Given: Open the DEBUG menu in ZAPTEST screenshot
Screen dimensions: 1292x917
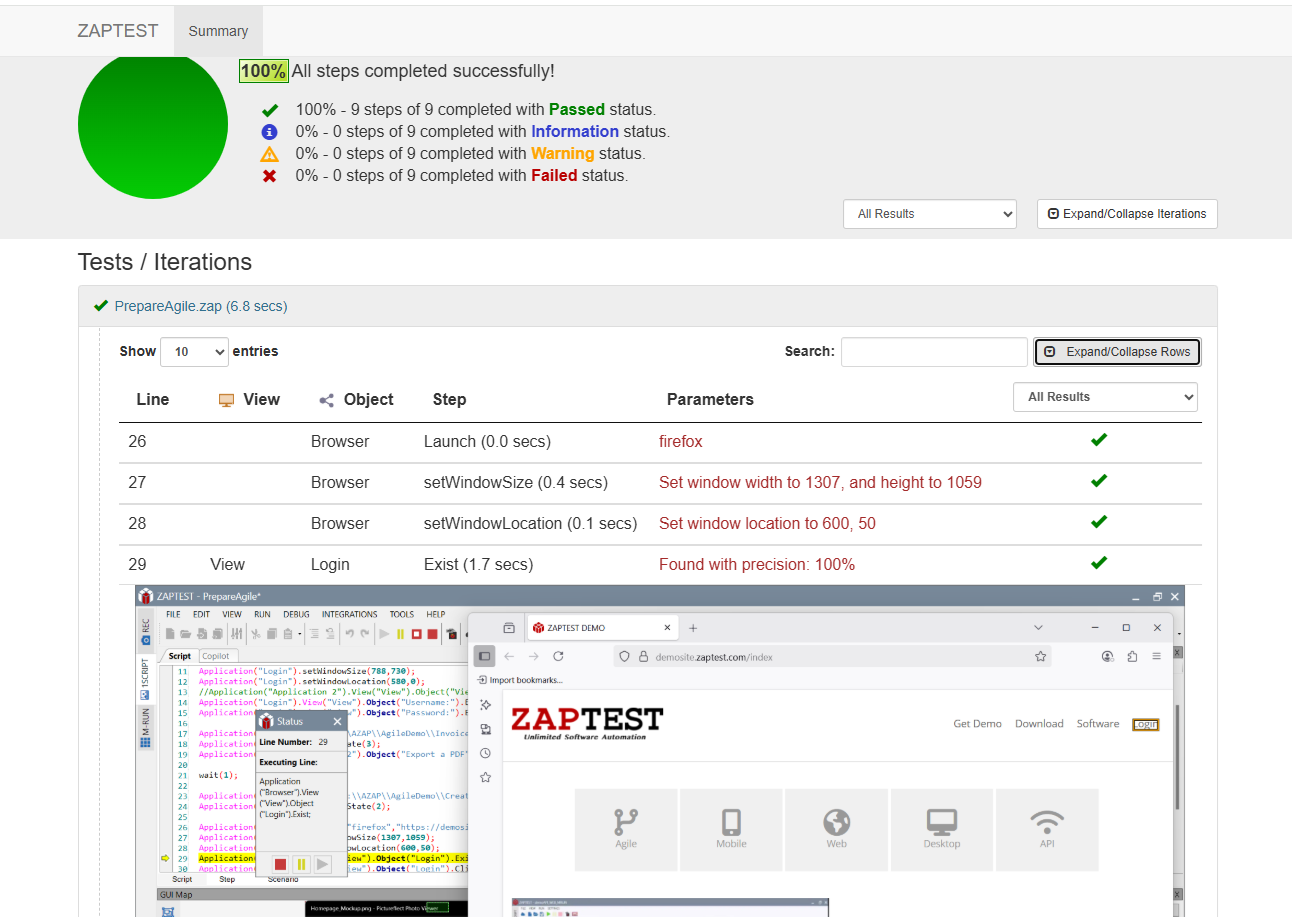Looking at the screenshot, I should 296,614.
